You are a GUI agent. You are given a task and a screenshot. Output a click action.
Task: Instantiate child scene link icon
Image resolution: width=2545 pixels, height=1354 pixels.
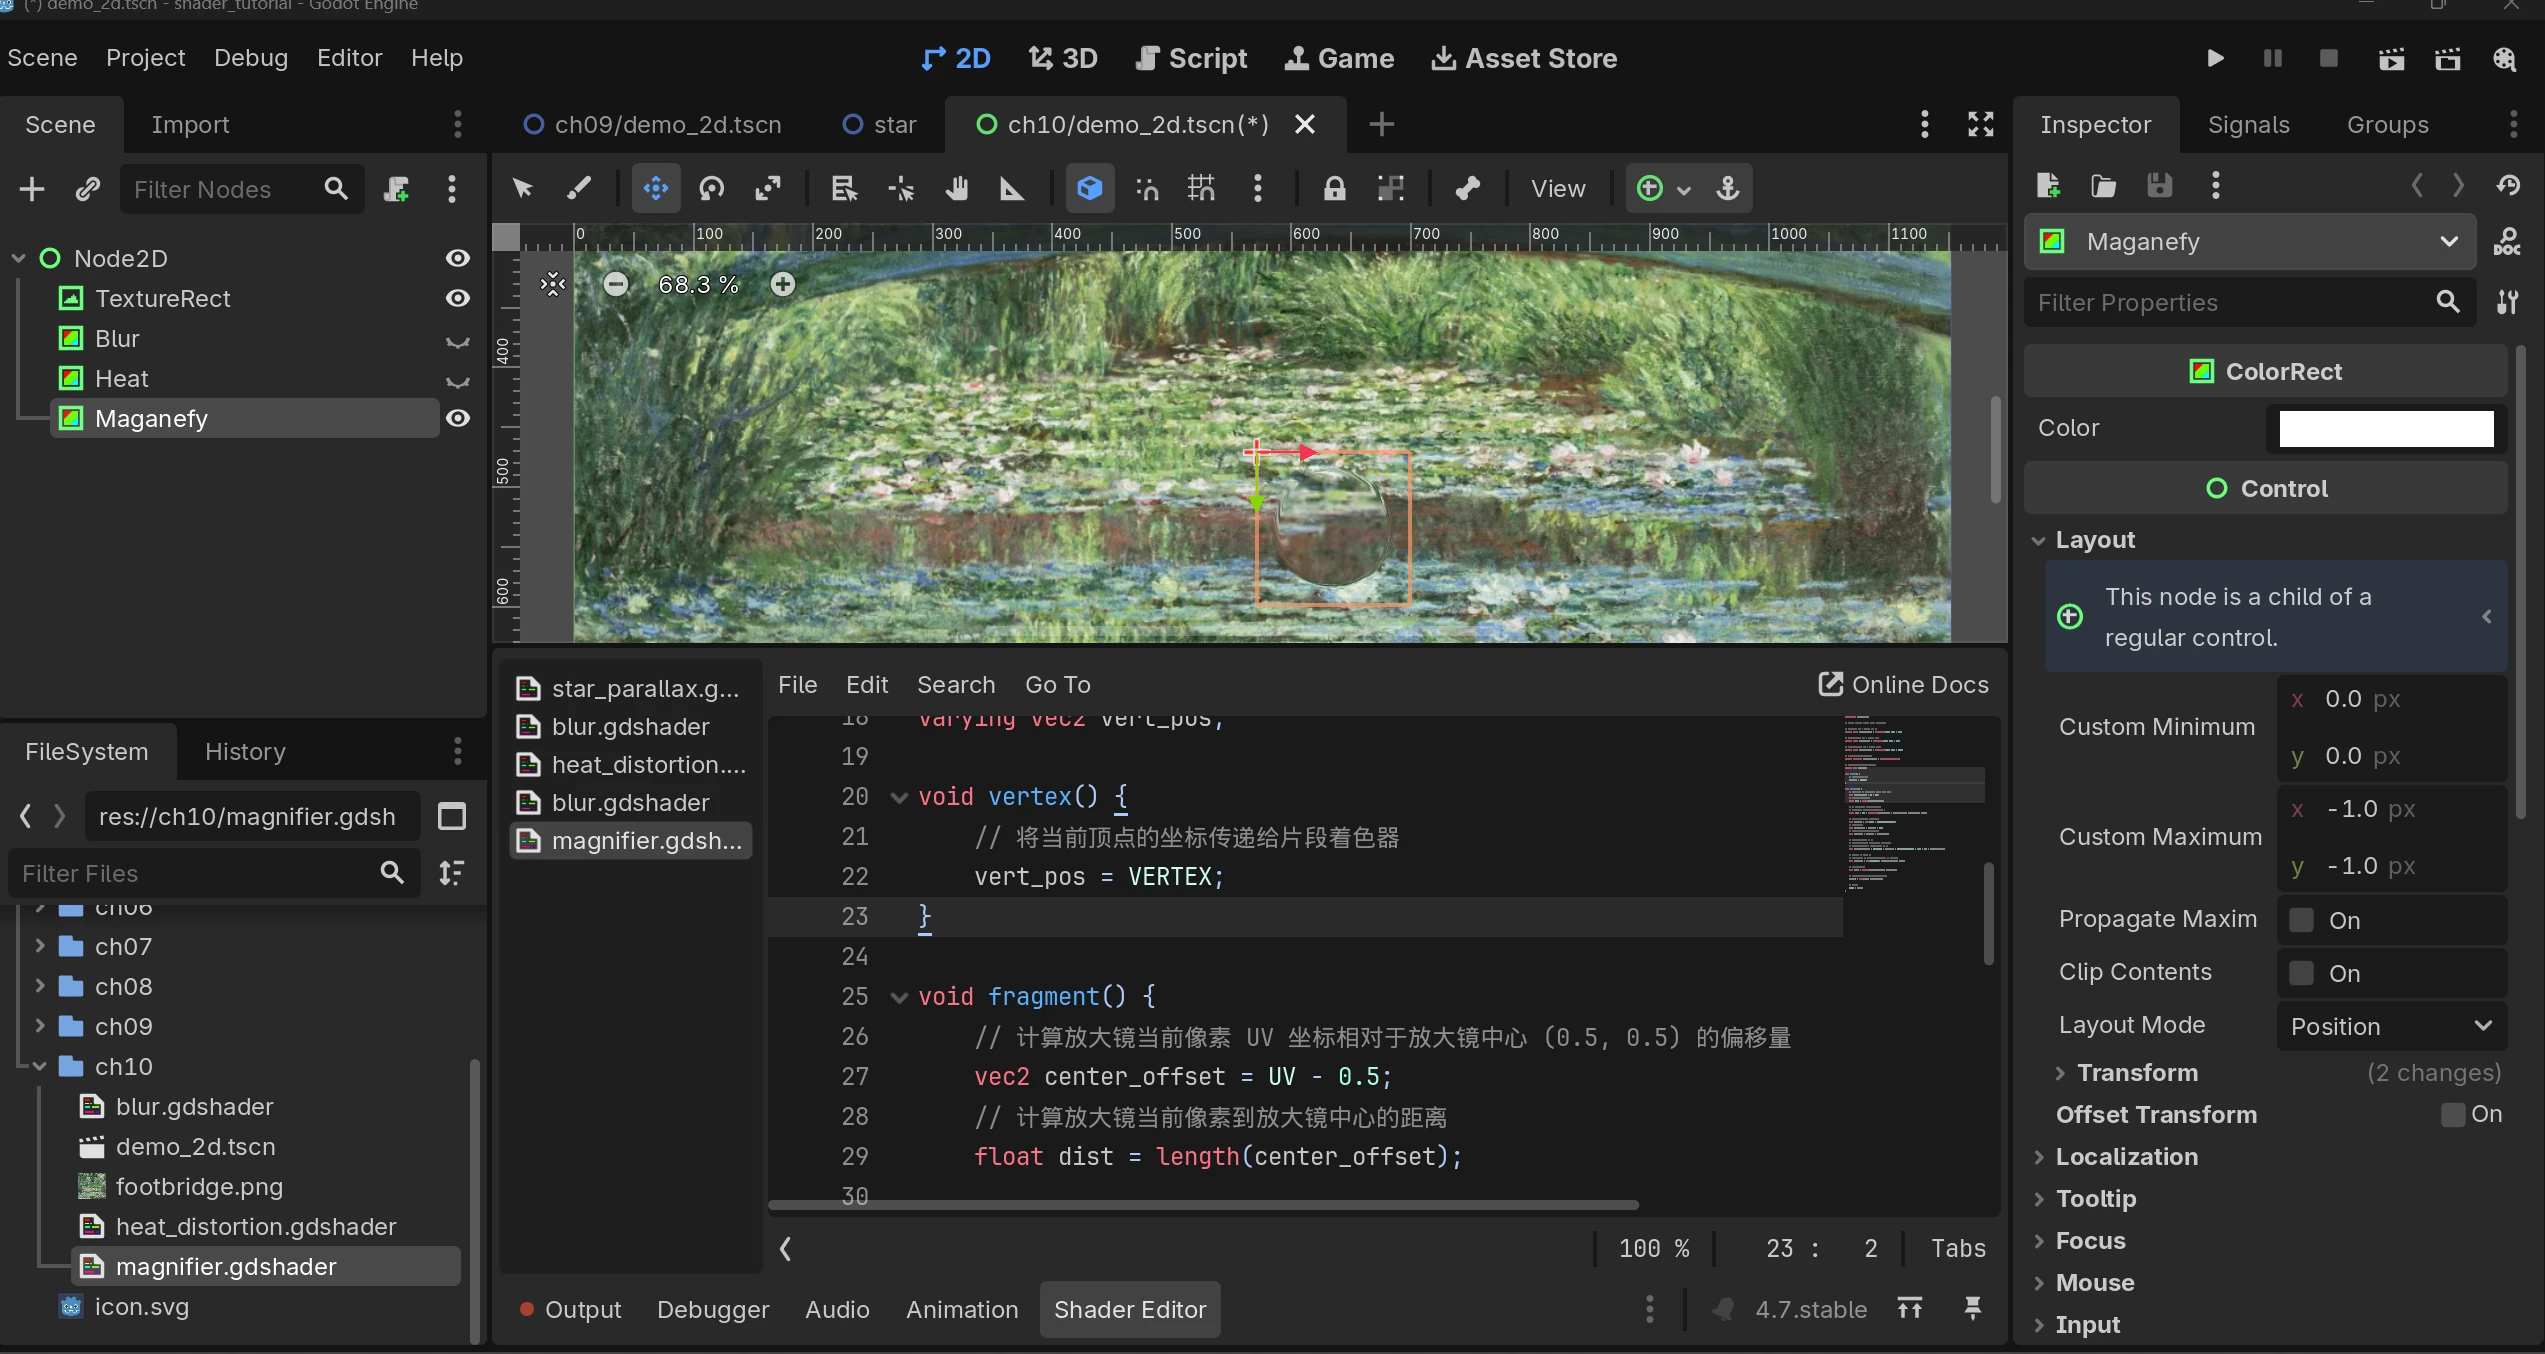click(x=88, y=189)
